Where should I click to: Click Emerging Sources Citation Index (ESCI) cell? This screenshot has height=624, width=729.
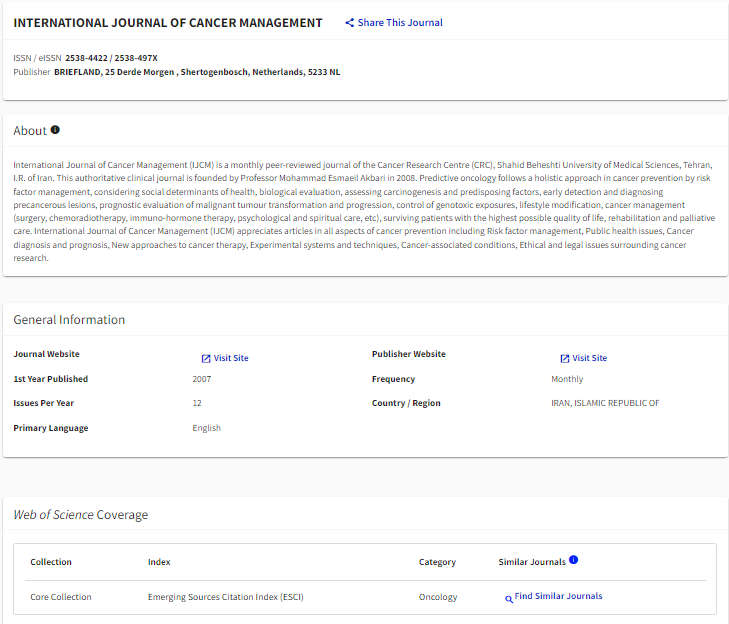tap(225, 597)
